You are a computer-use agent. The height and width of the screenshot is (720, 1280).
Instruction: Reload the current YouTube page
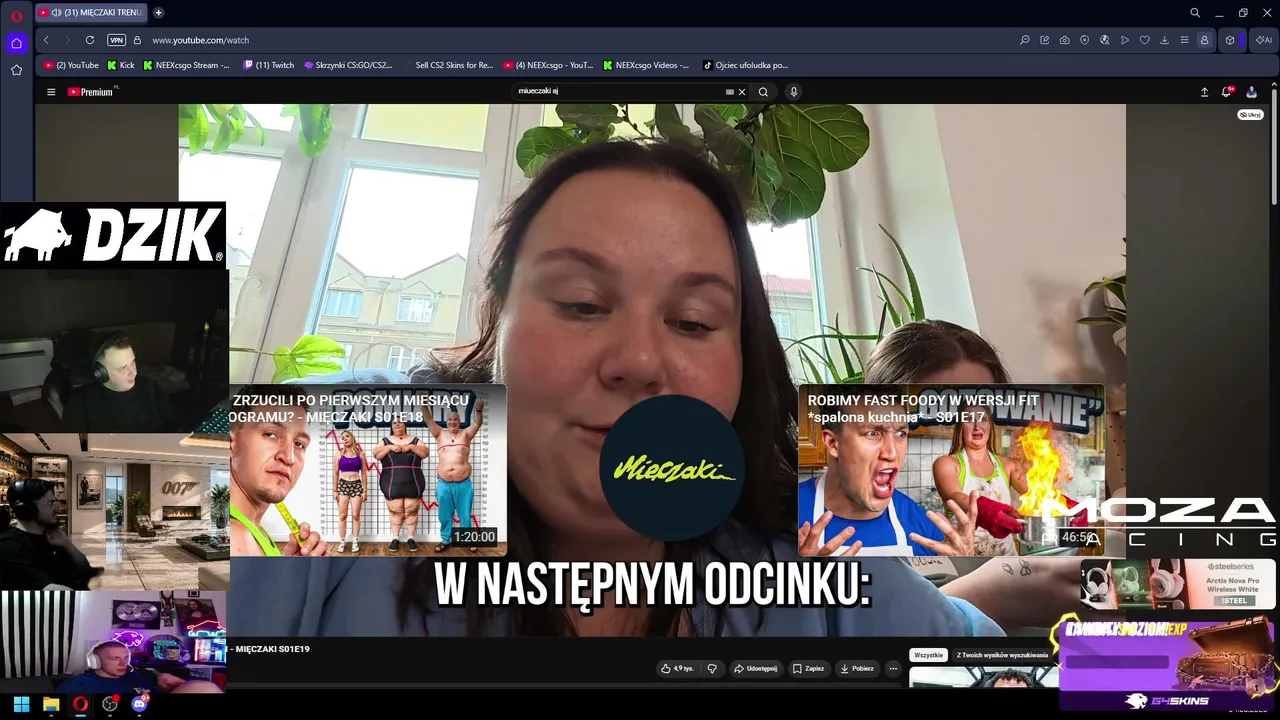tap(90, 40)
